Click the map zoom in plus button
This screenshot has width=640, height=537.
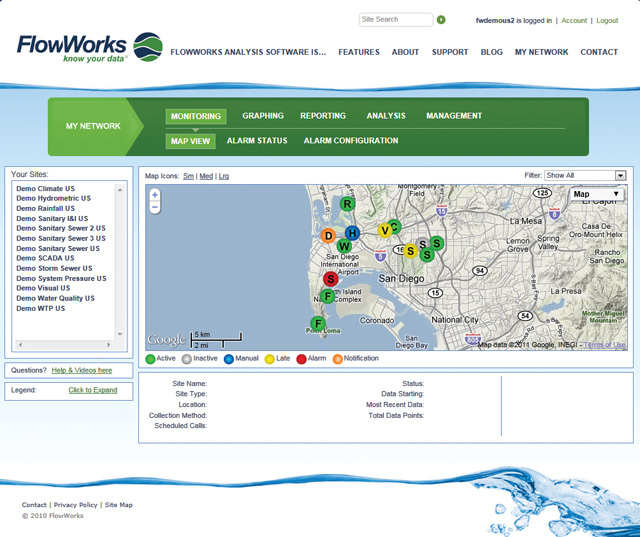[x=155, y=195]
